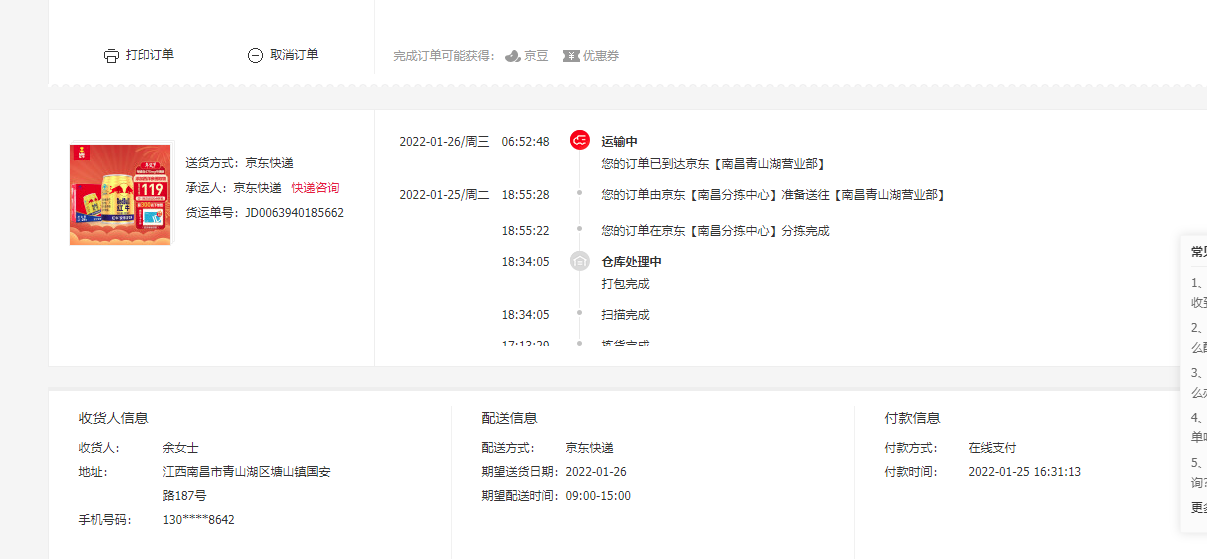Image resolution: width=1207 pixels, height=559 pixels.
Task: Click recipient name 余女士
Action: click(x=180, y=448)
